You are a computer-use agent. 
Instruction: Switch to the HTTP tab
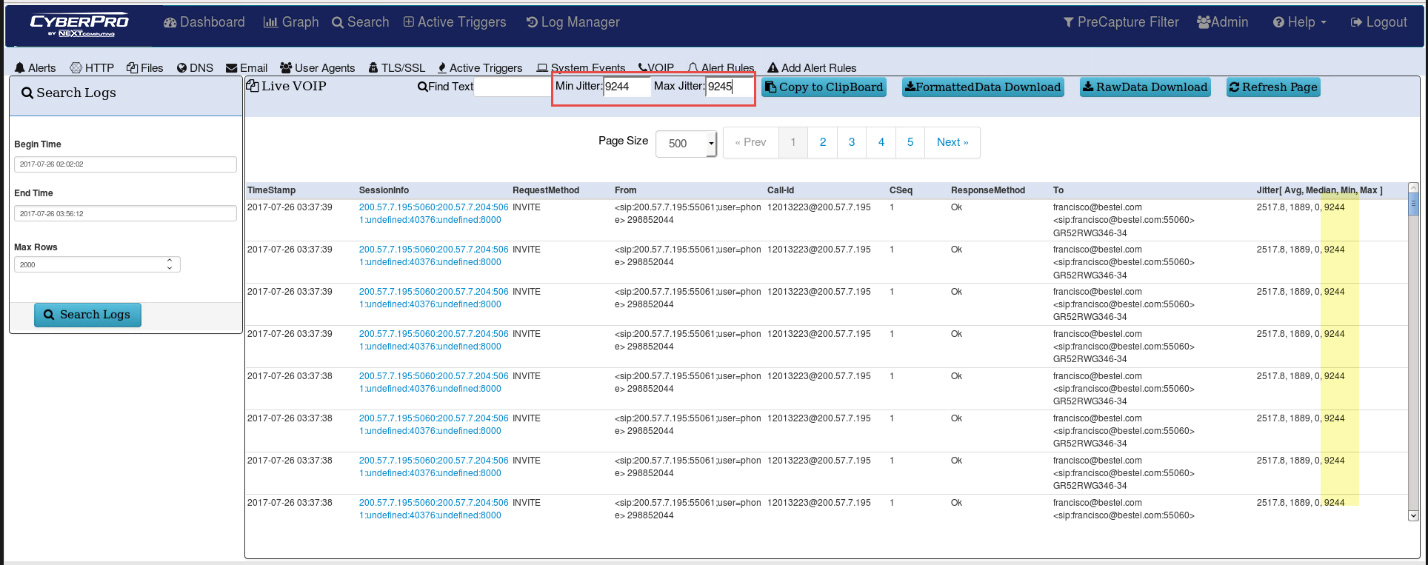tap(91, 68)
